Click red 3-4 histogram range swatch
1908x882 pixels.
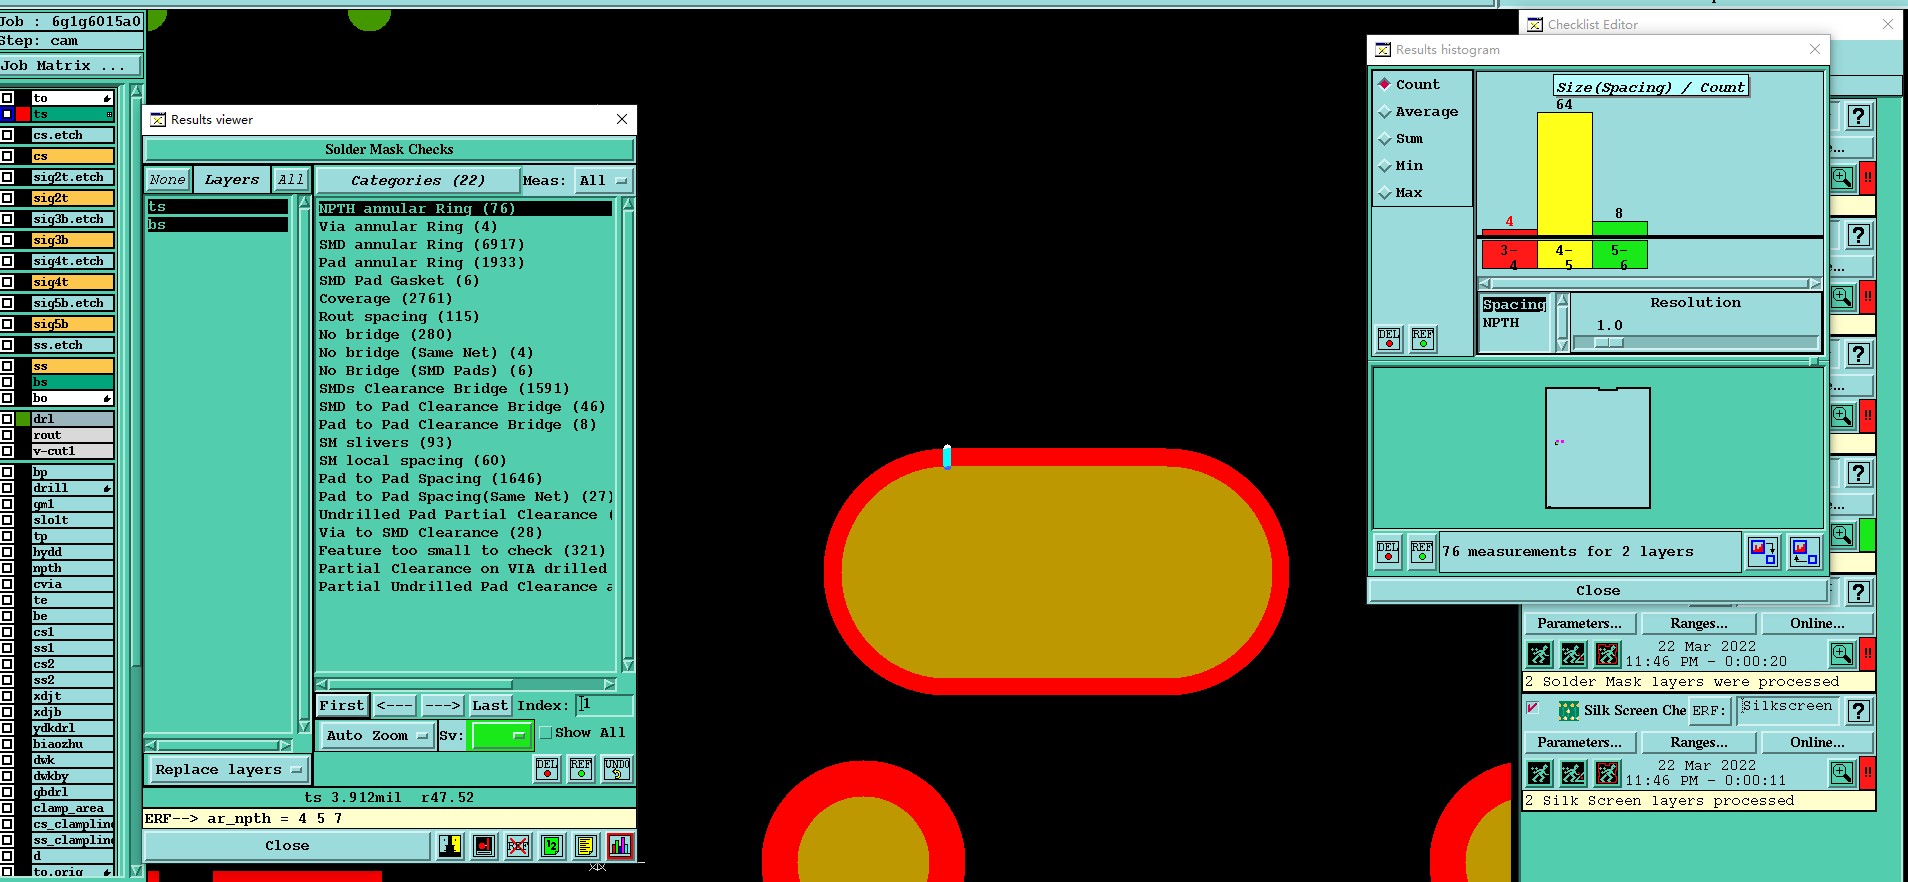[1510, 255]
